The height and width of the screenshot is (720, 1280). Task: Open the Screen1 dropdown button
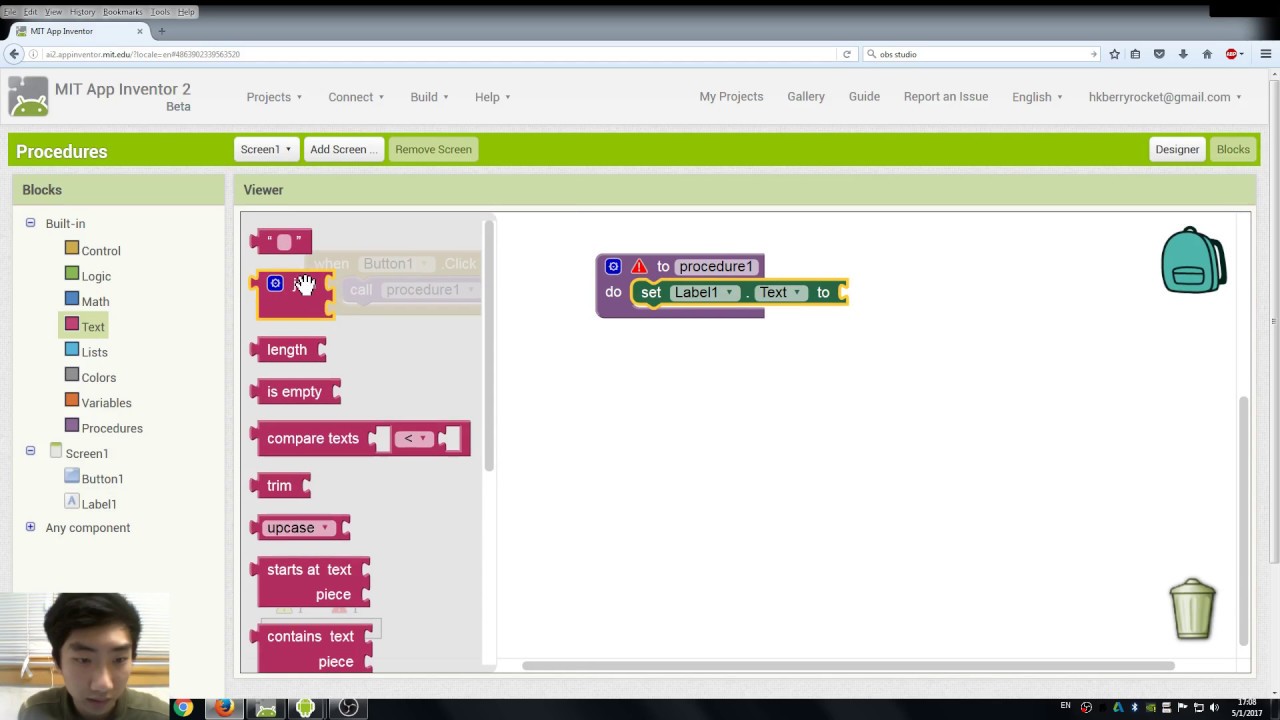pos(266,149)
